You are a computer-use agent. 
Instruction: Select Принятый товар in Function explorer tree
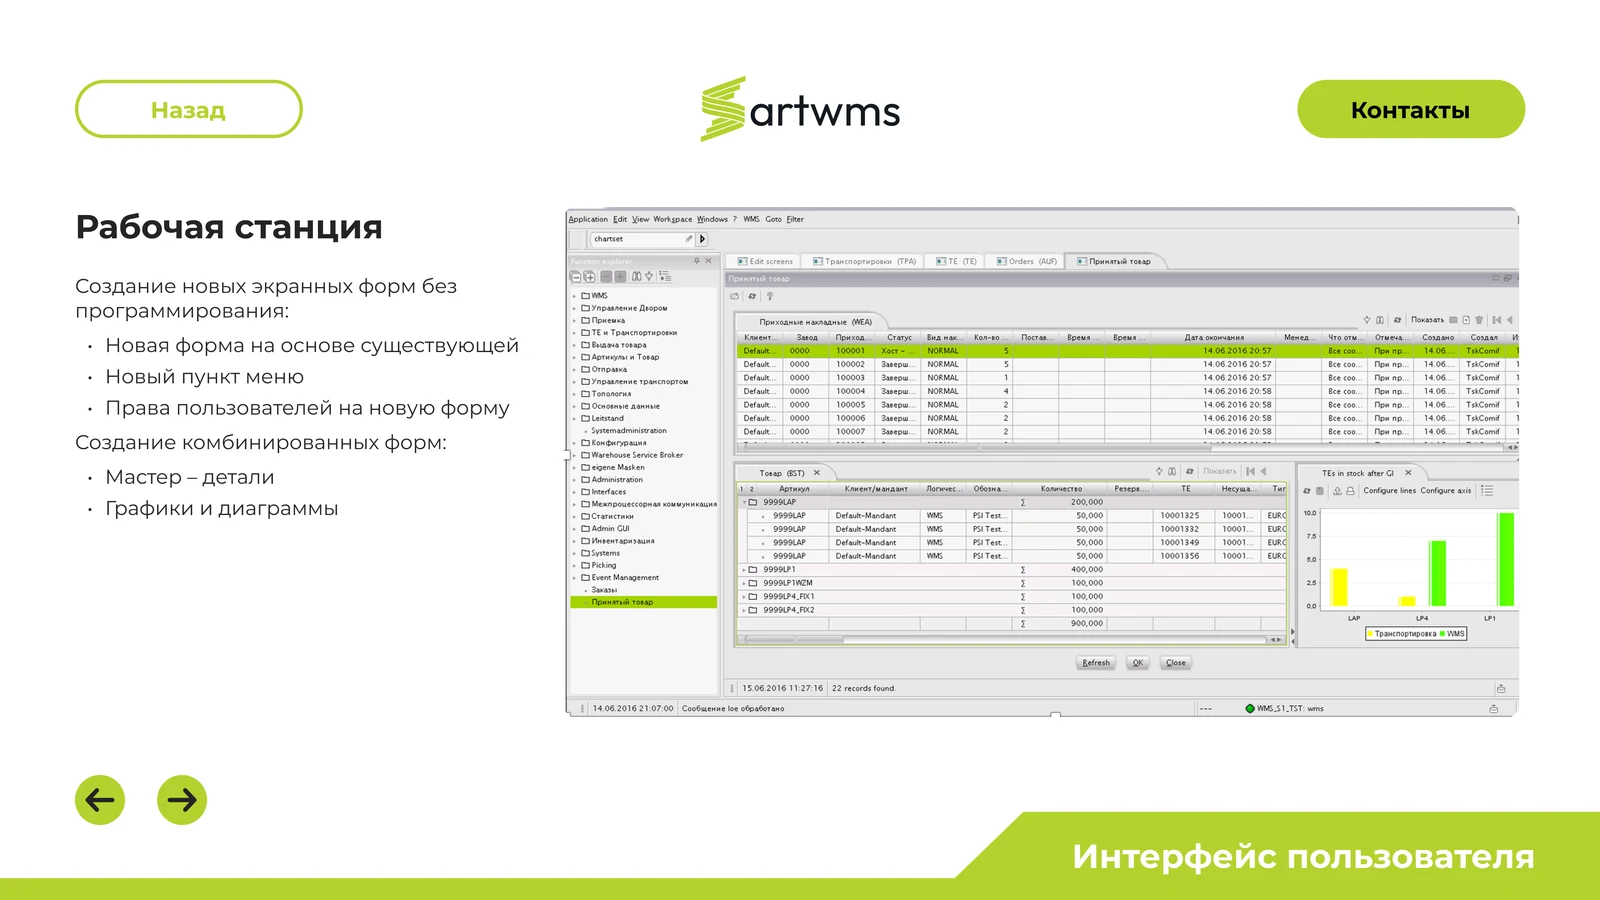click(643, 602)
